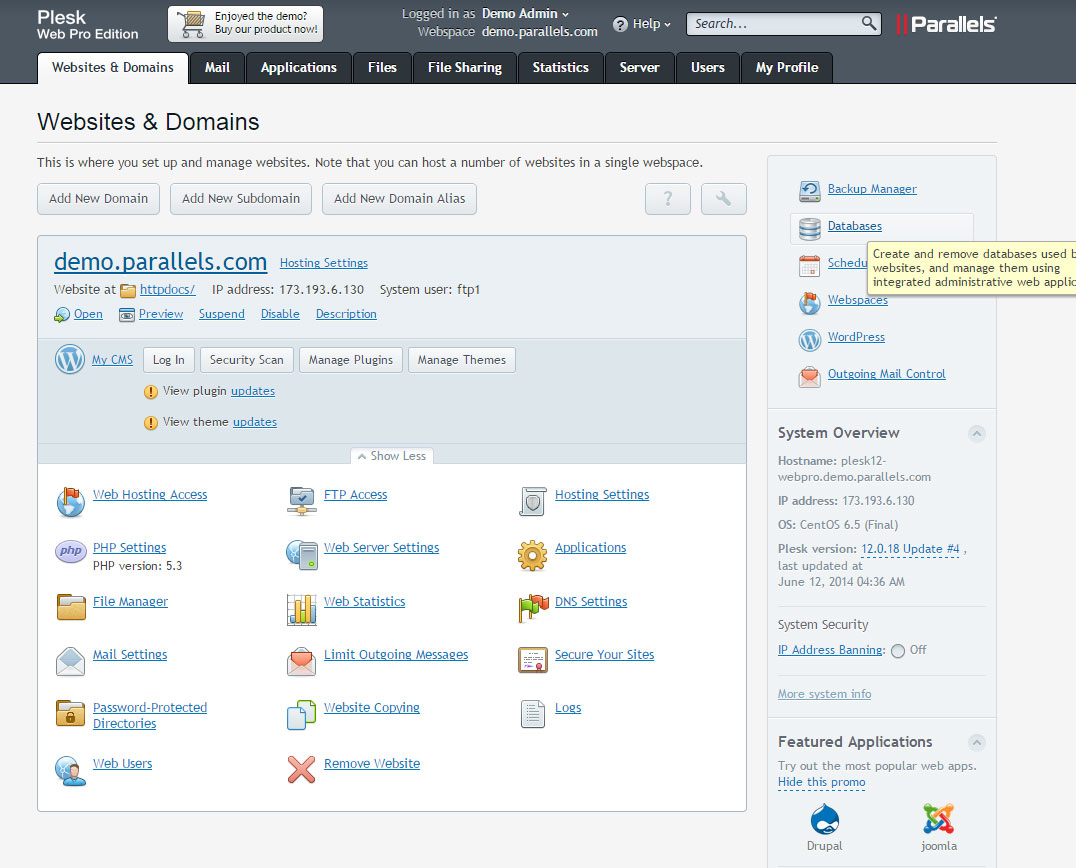The image size is (1076, 868).
Task: Click the 12.0.18 Update #4 version link
Action: point(910,549)
